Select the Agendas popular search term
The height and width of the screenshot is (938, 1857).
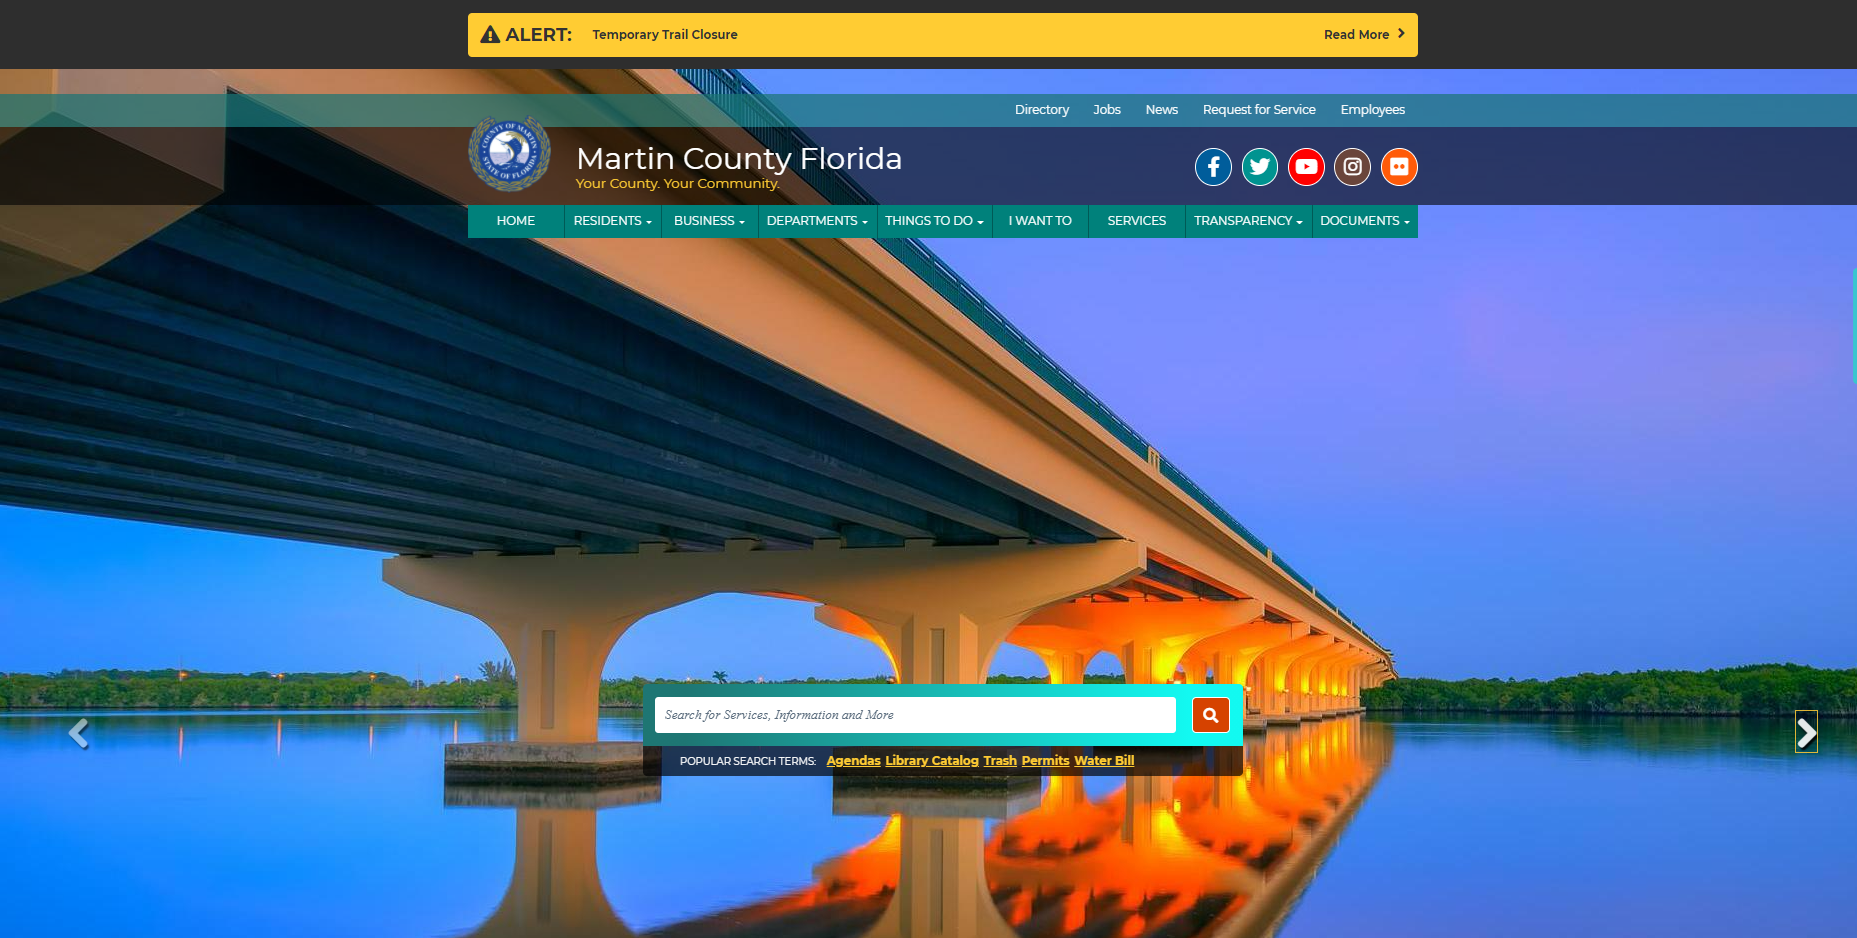853,761
